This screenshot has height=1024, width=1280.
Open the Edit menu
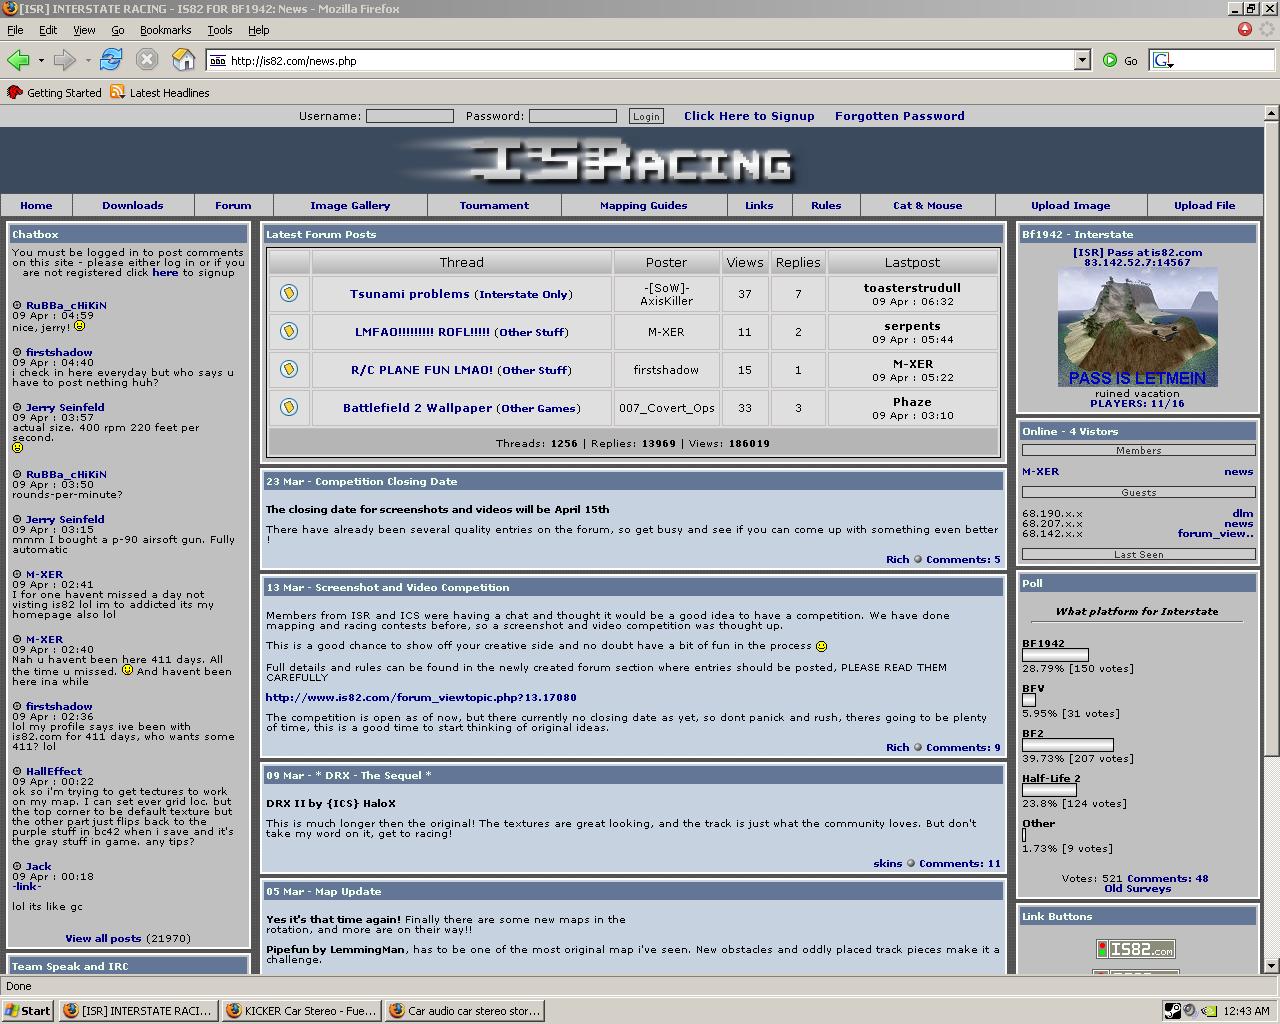click(48, 30)
